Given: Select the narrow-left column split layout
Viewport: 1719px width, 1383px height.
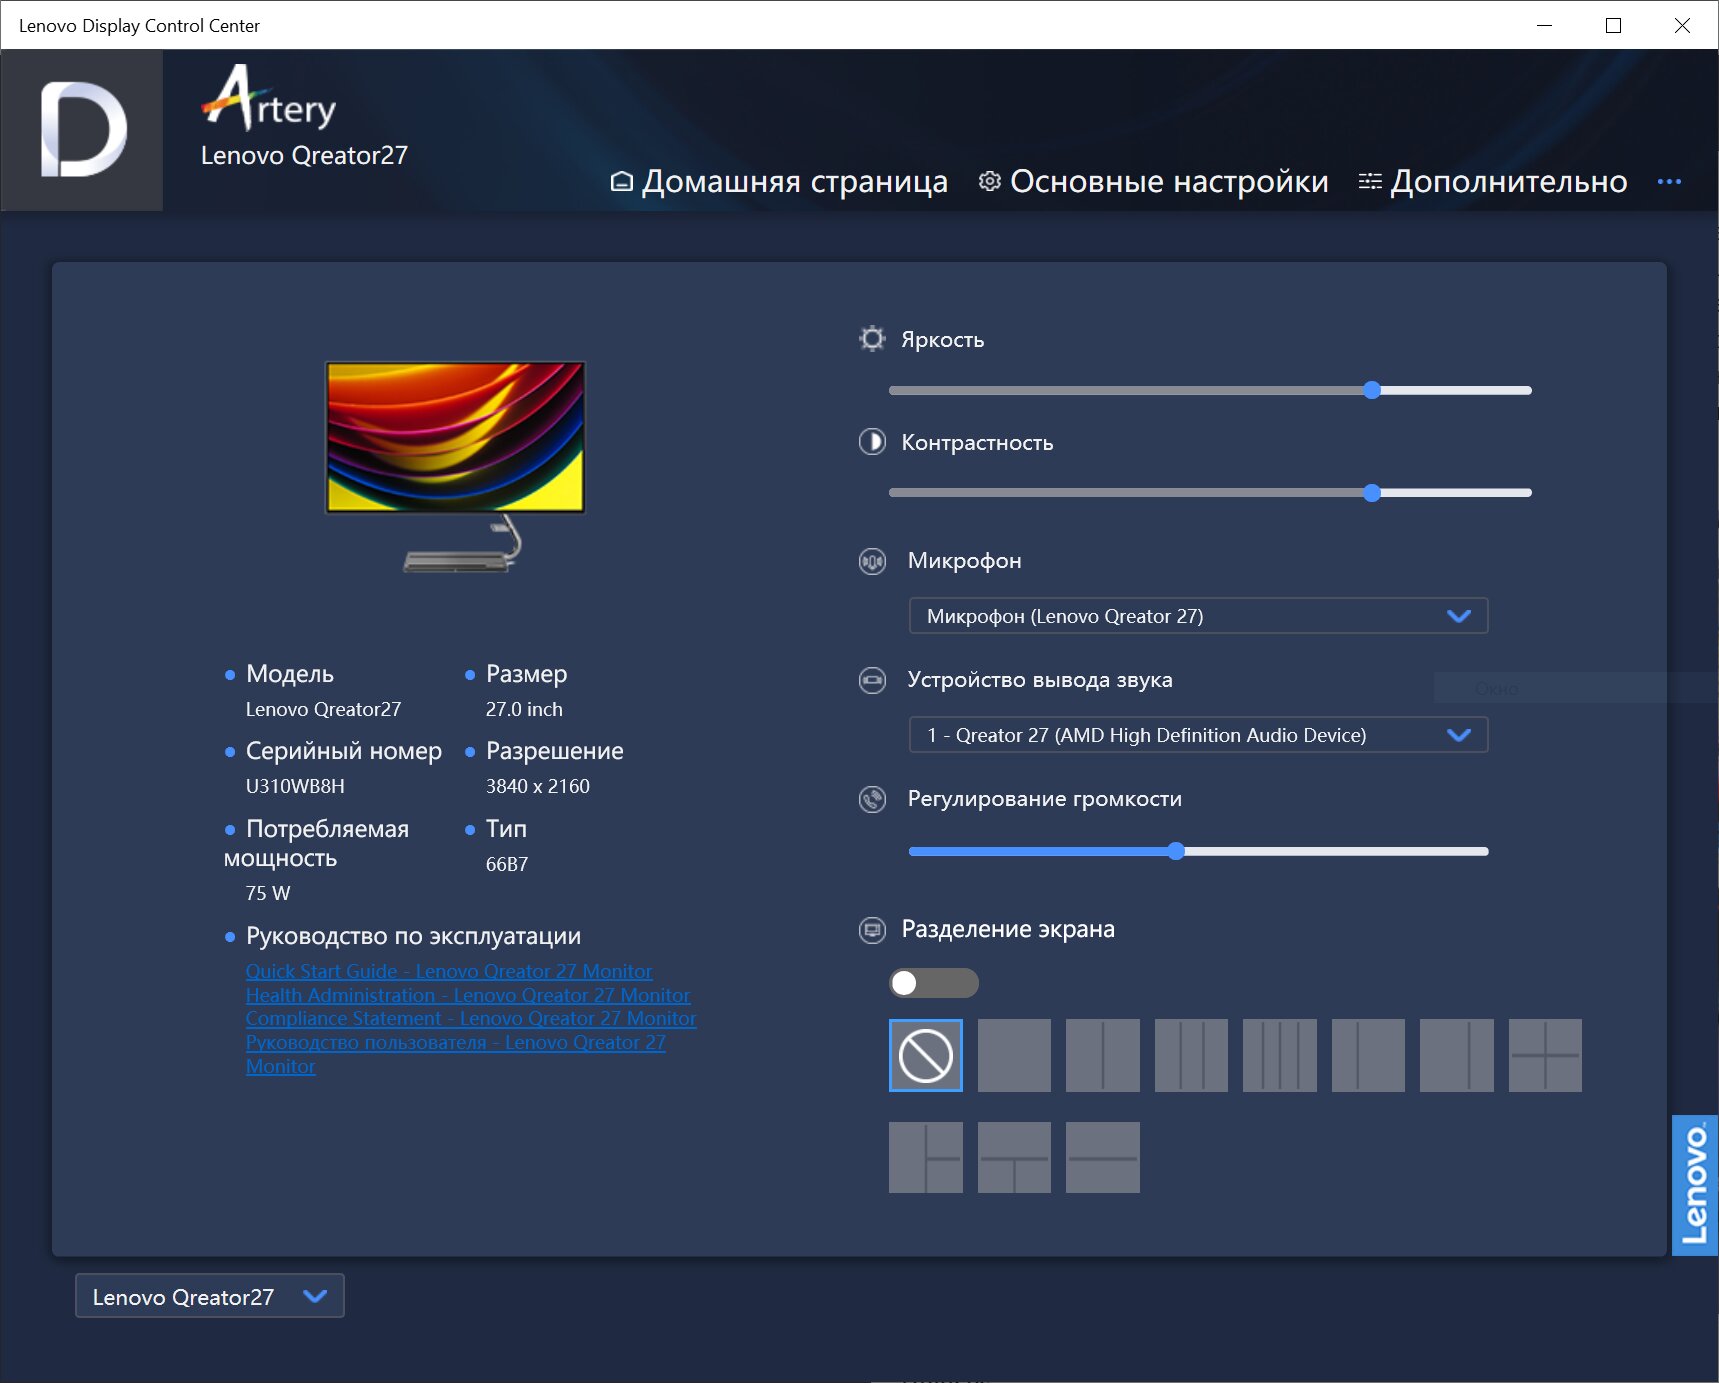Looking at the screenshot, I should (x=1368, y=1055).
